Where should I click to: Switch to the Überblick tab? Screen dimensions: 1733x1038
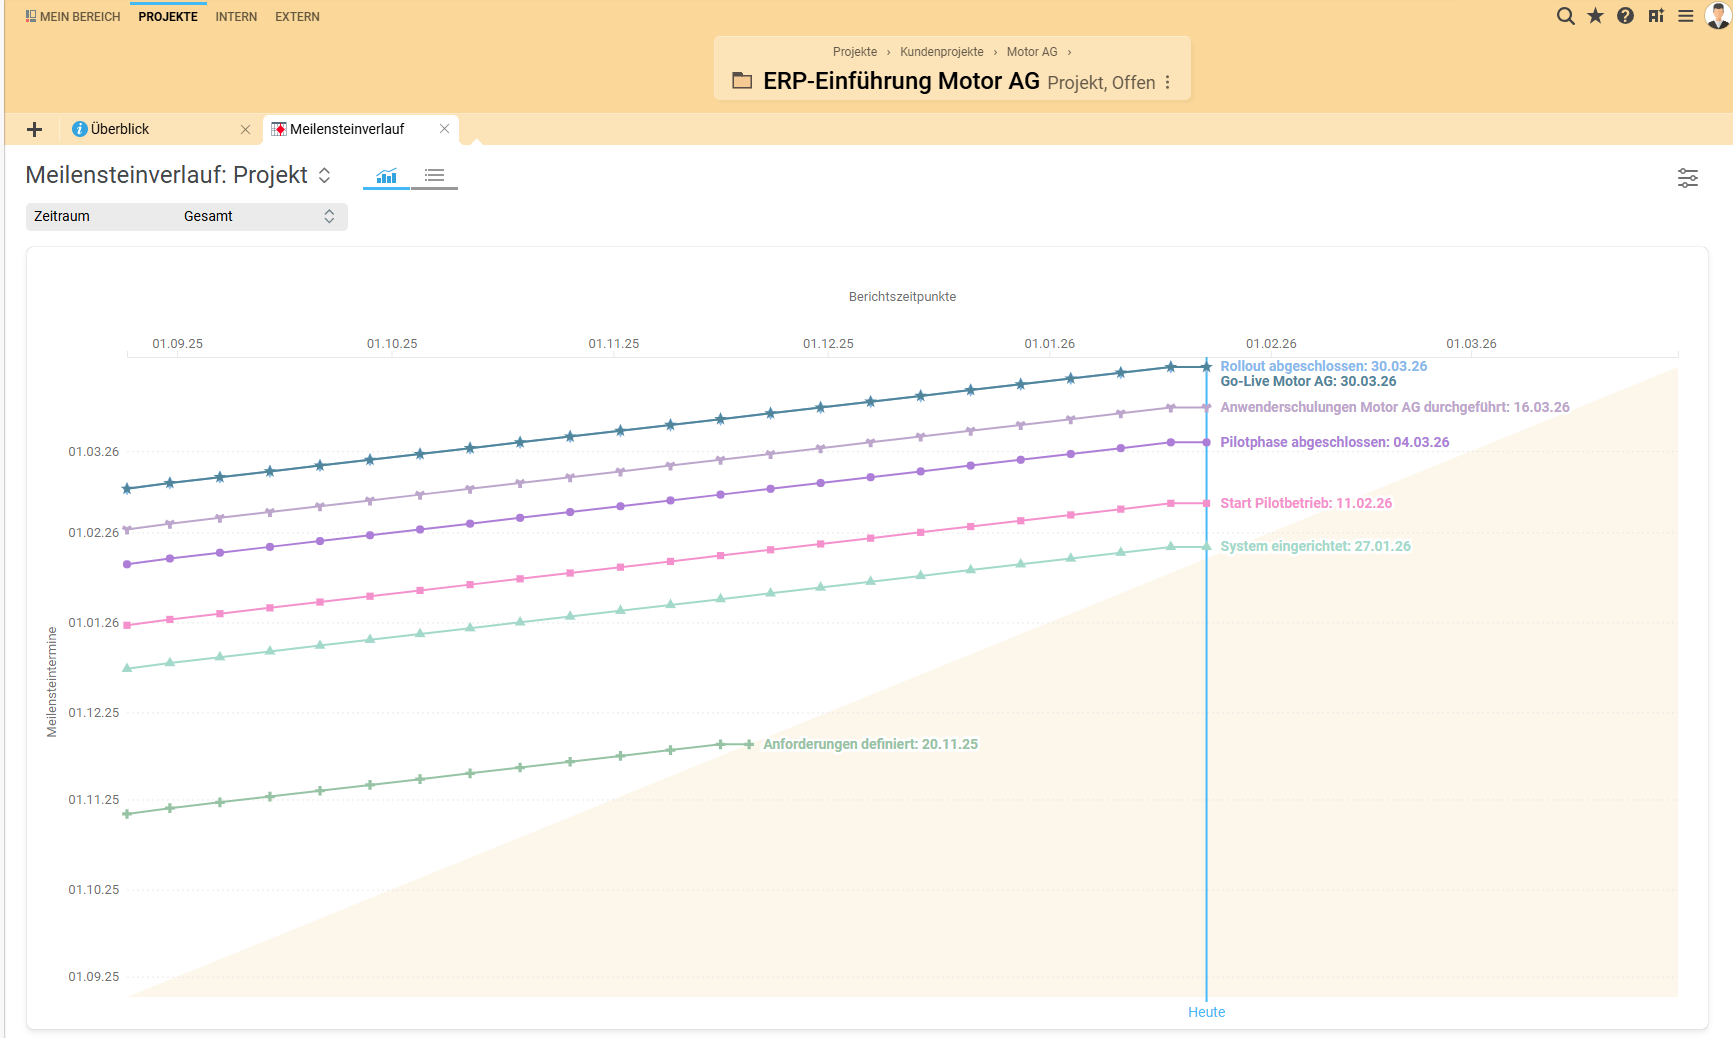tap(120, 129)
